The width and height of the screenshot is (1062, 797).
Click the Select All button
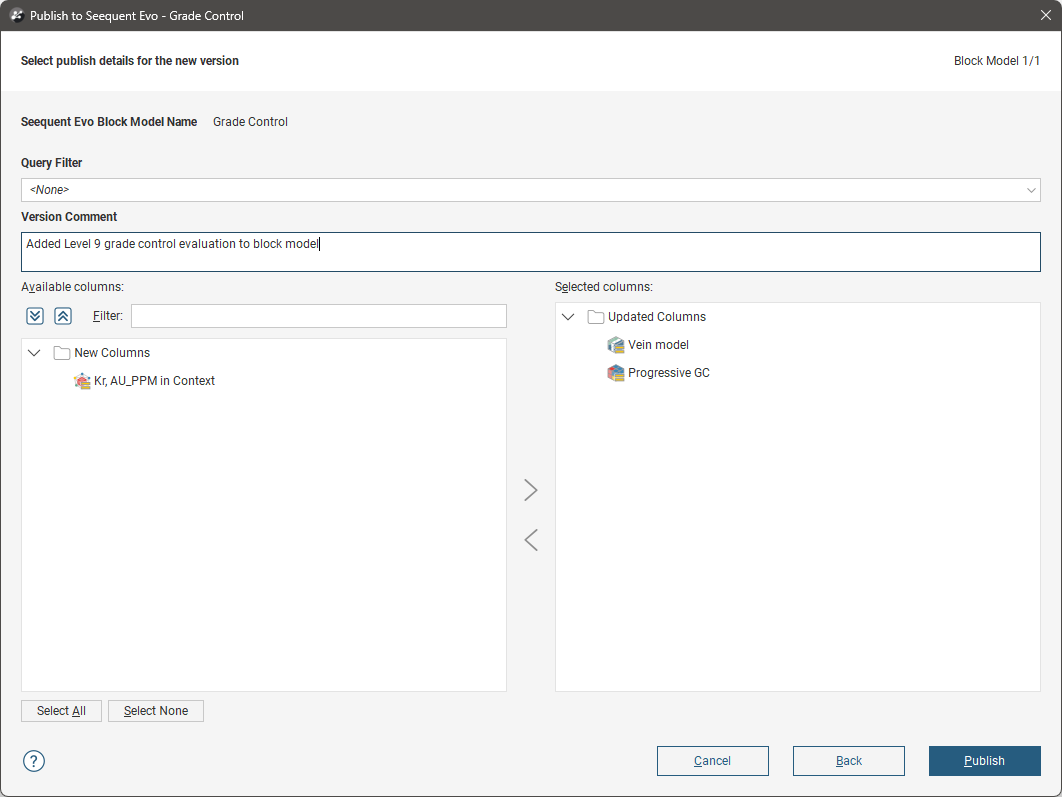pyautogui.click(x=61, y=711)
